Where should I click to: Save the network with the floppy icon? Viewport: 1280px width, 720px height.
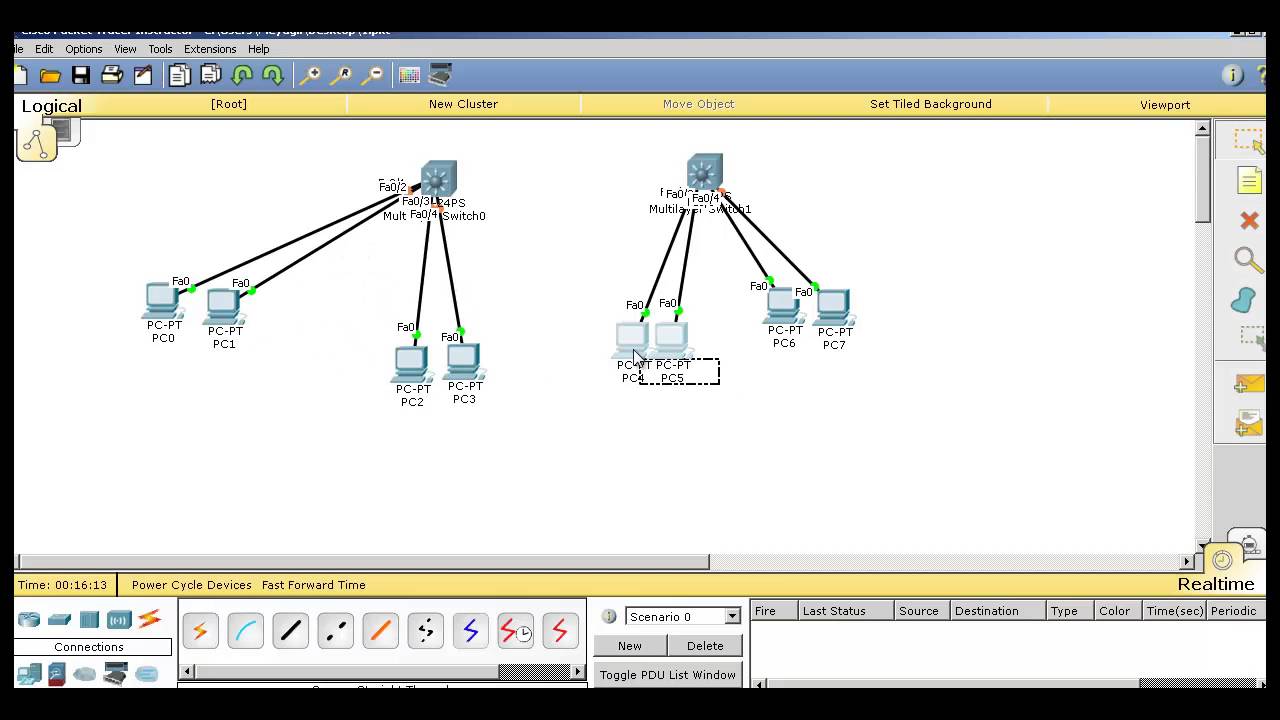[81, 75]
